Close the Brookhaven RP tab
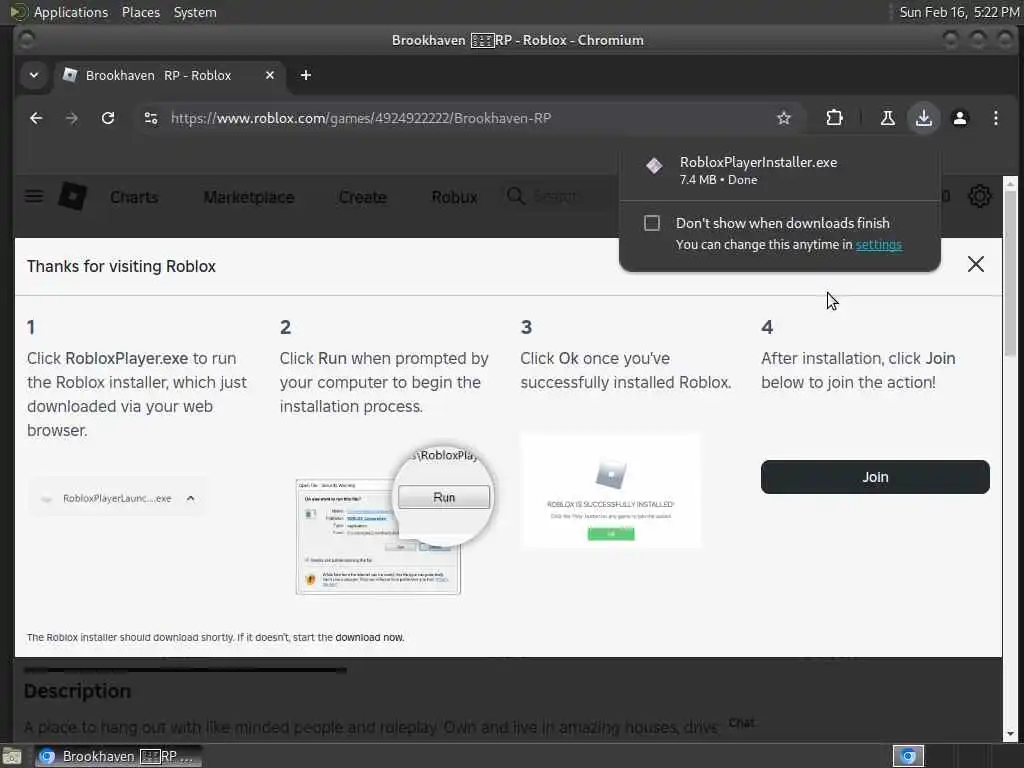Screen dimensions: 1024x768 click(270, 76)
